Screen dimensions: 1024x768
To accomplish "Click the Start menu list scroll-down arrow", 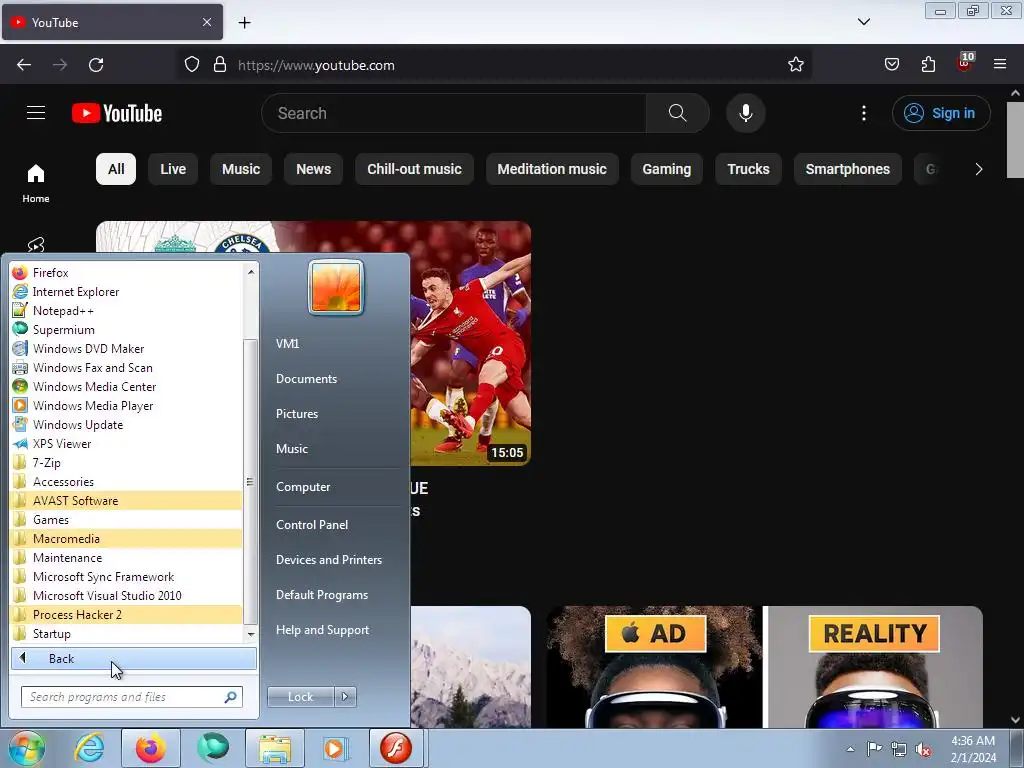I will [x=251, y=634].
